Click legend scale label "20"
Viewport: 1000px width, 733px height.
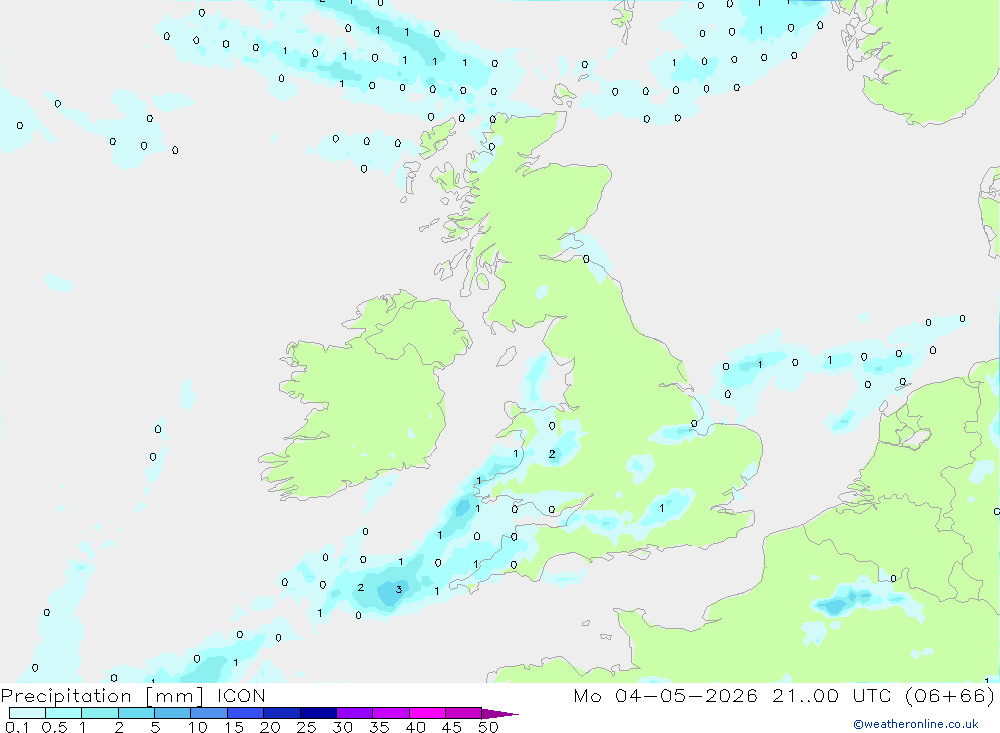[x=270, y=727]
